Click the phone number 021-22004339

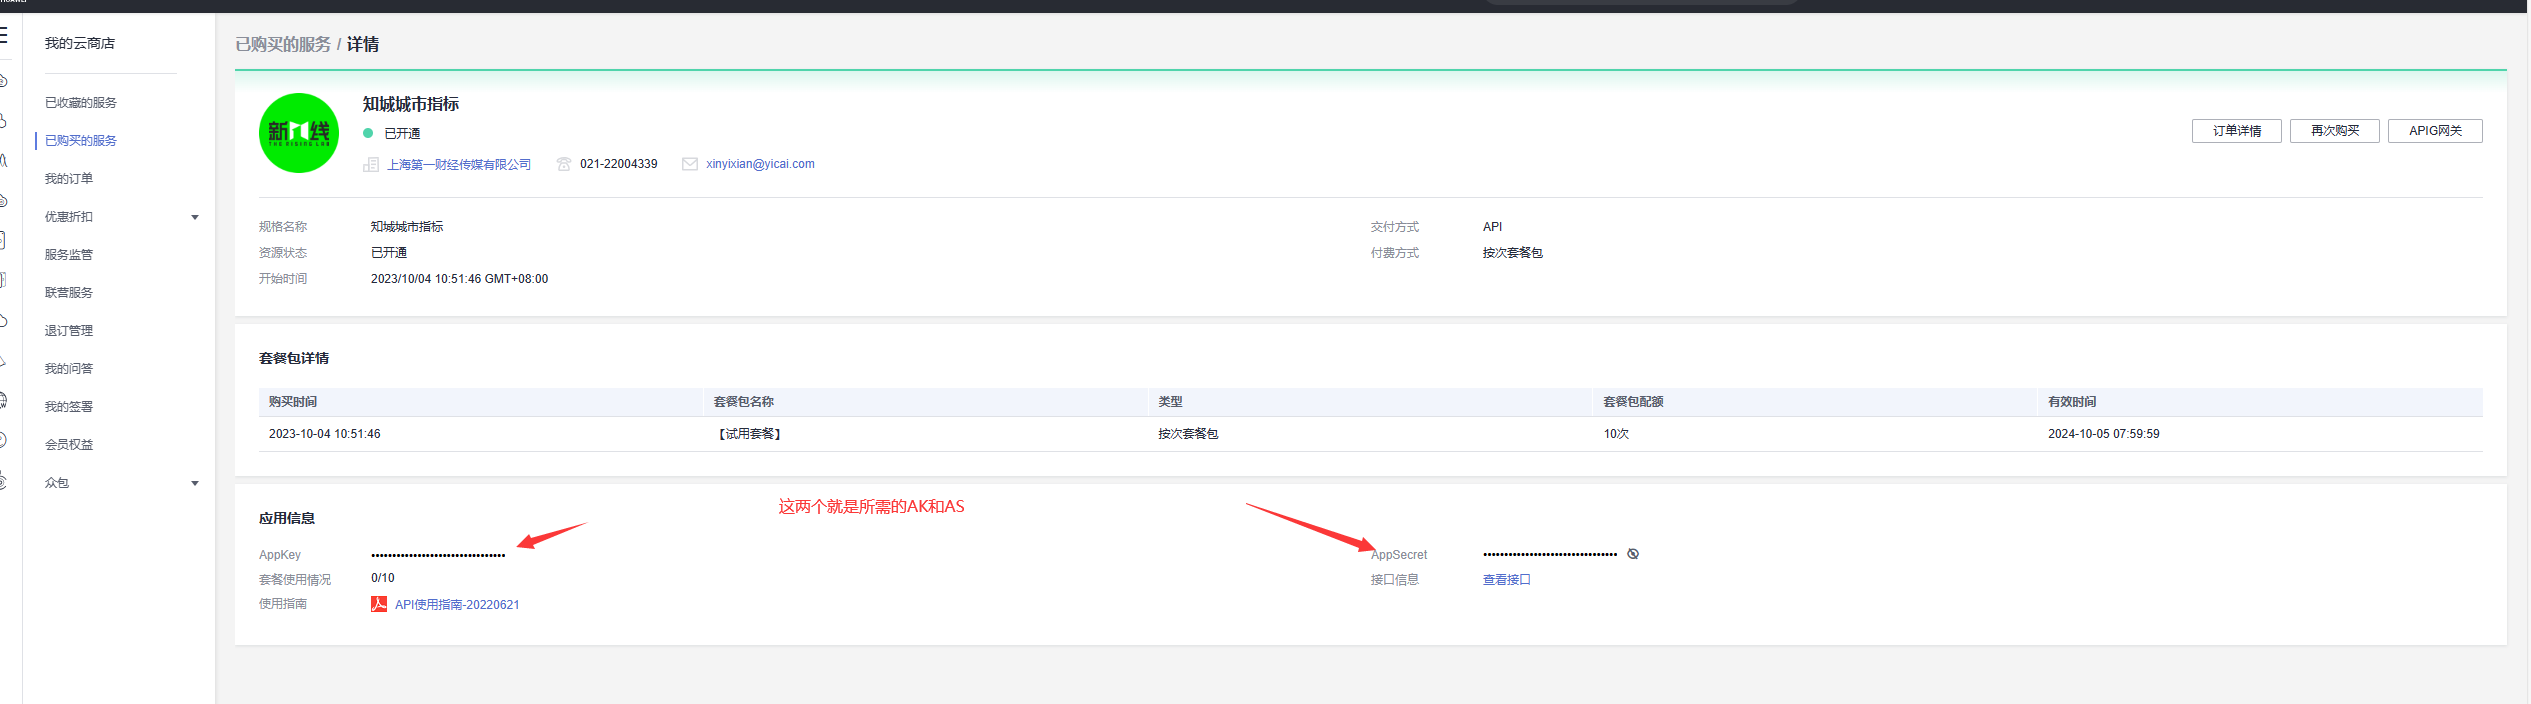pos(619,164)
